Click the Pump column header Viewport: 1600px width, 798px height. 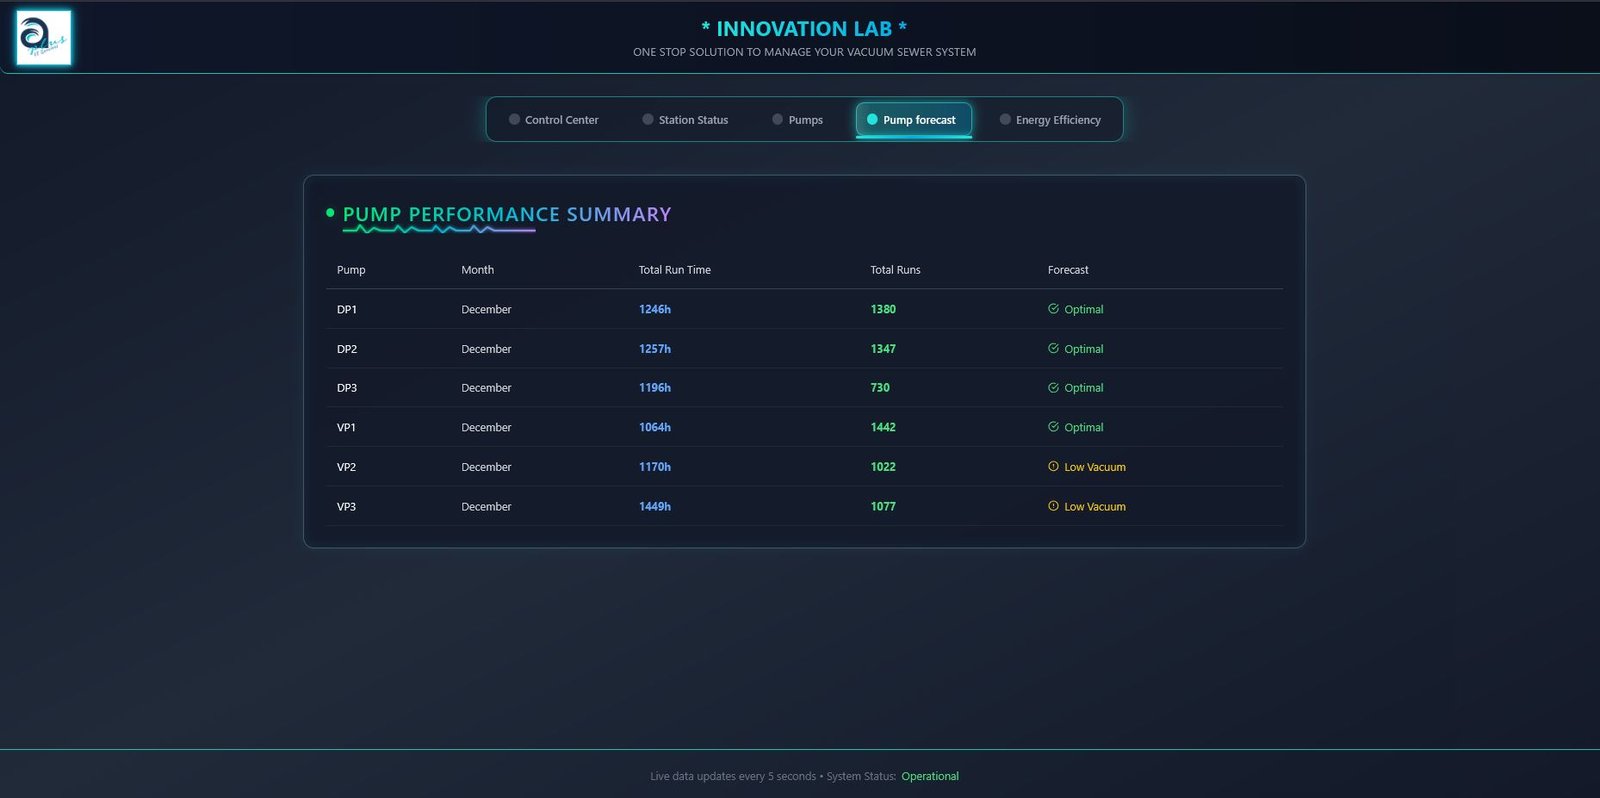tap(351, 270)
